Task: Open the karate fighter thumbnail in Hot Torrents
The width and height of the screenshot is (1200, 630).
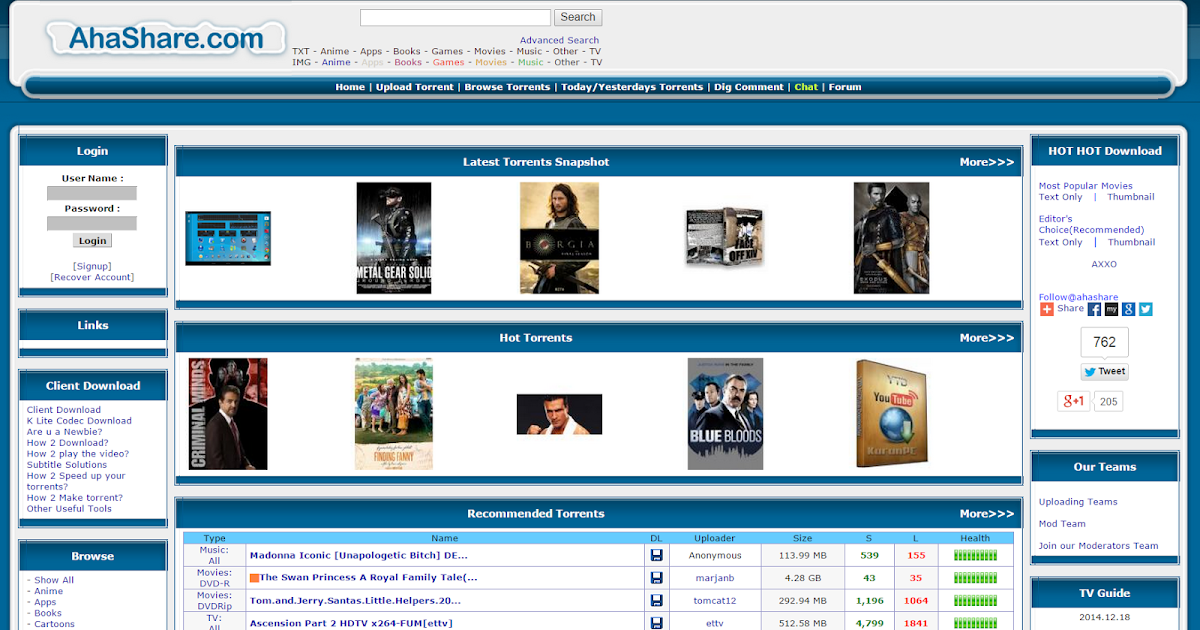Action: (x=559, y=414)
